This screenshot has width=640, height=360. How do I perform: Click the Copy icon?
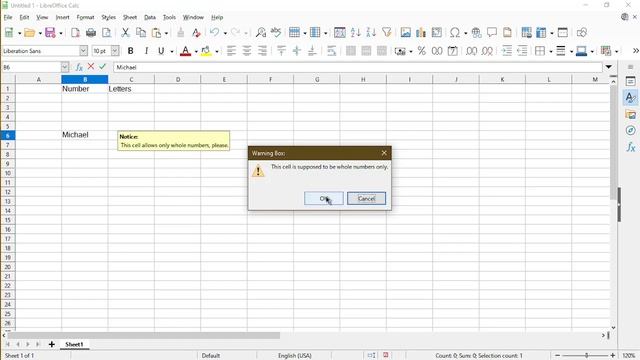[141, 33]
